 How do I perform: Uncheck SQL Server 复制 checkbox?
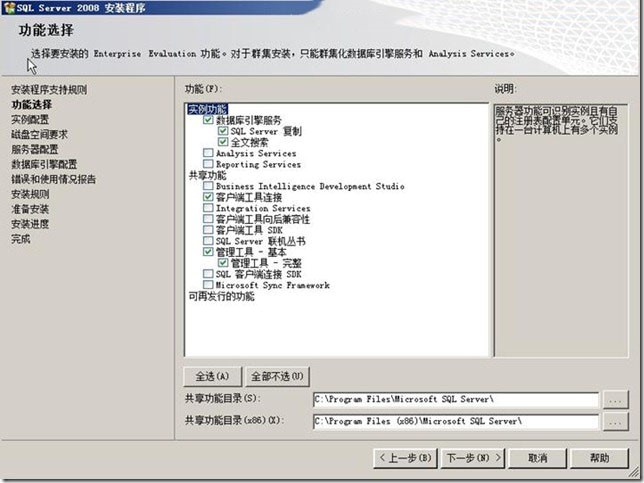coord(223,131)
